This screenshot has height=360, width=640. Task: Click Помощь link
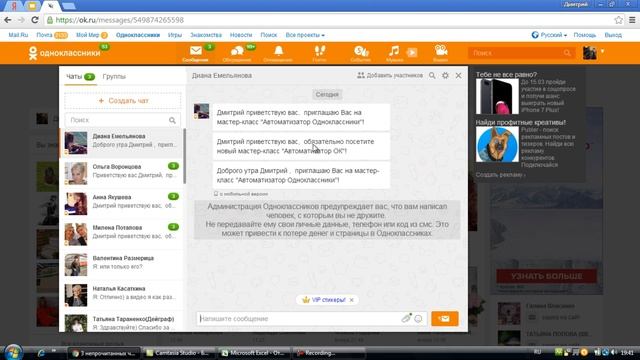pyautogui.click(x=584, y=35)
